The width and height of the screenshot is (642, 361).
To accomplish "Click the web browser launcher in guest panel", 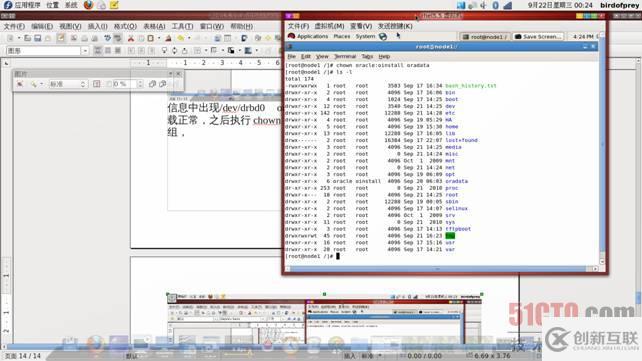I will pos(383,36).
